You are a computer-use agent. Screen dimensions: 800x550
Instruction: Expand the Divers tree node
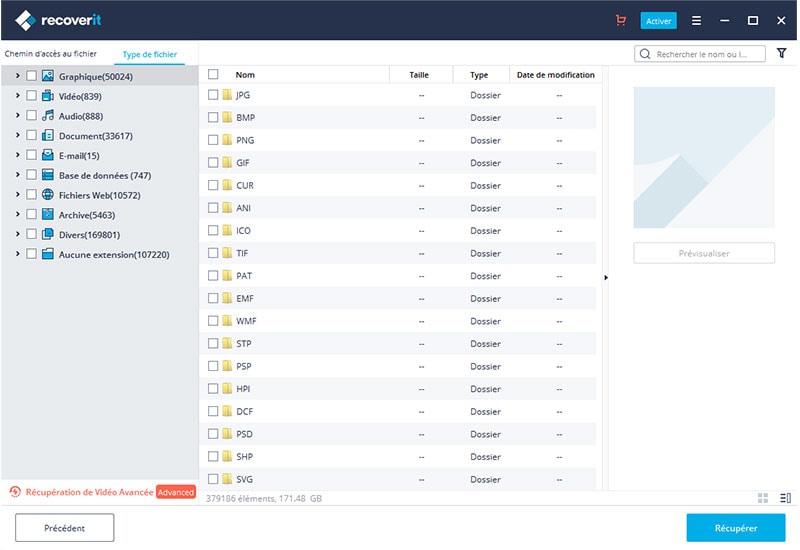[x=17, y=234]
